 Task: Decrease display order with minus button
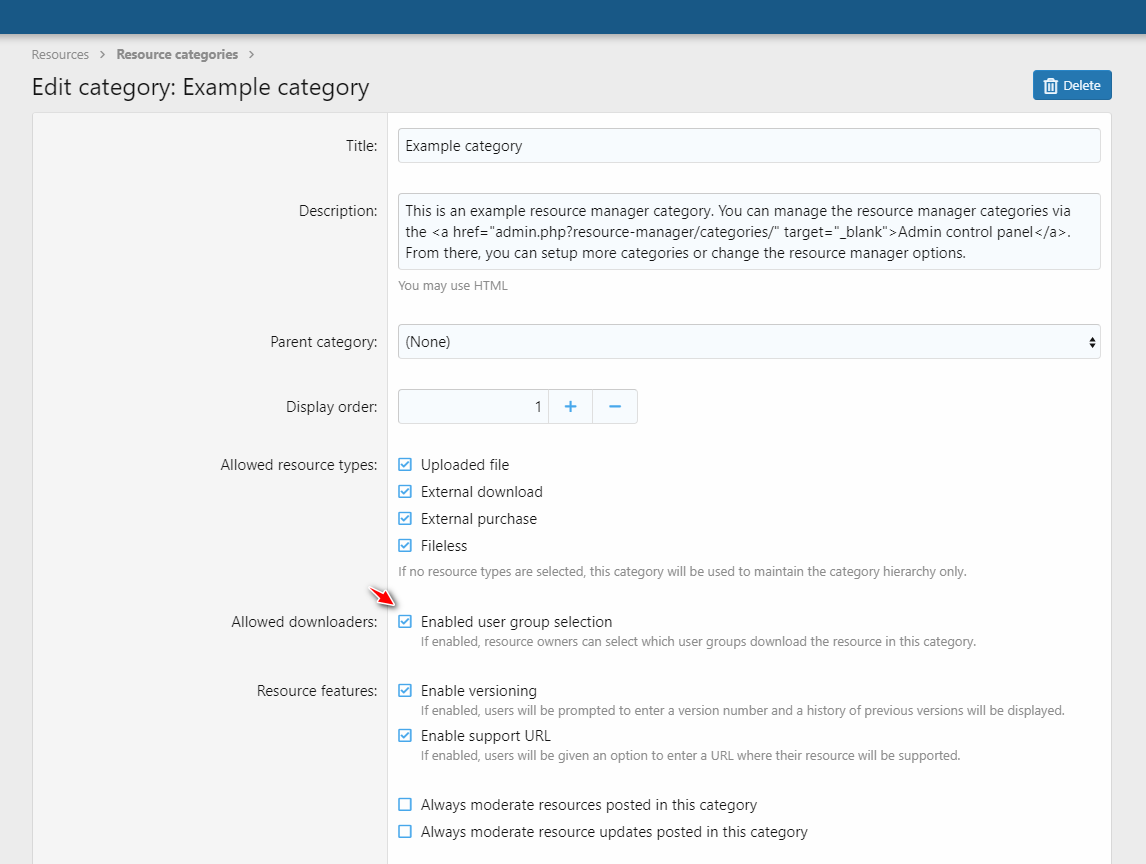pyautogui.click(x=615, y=406)
